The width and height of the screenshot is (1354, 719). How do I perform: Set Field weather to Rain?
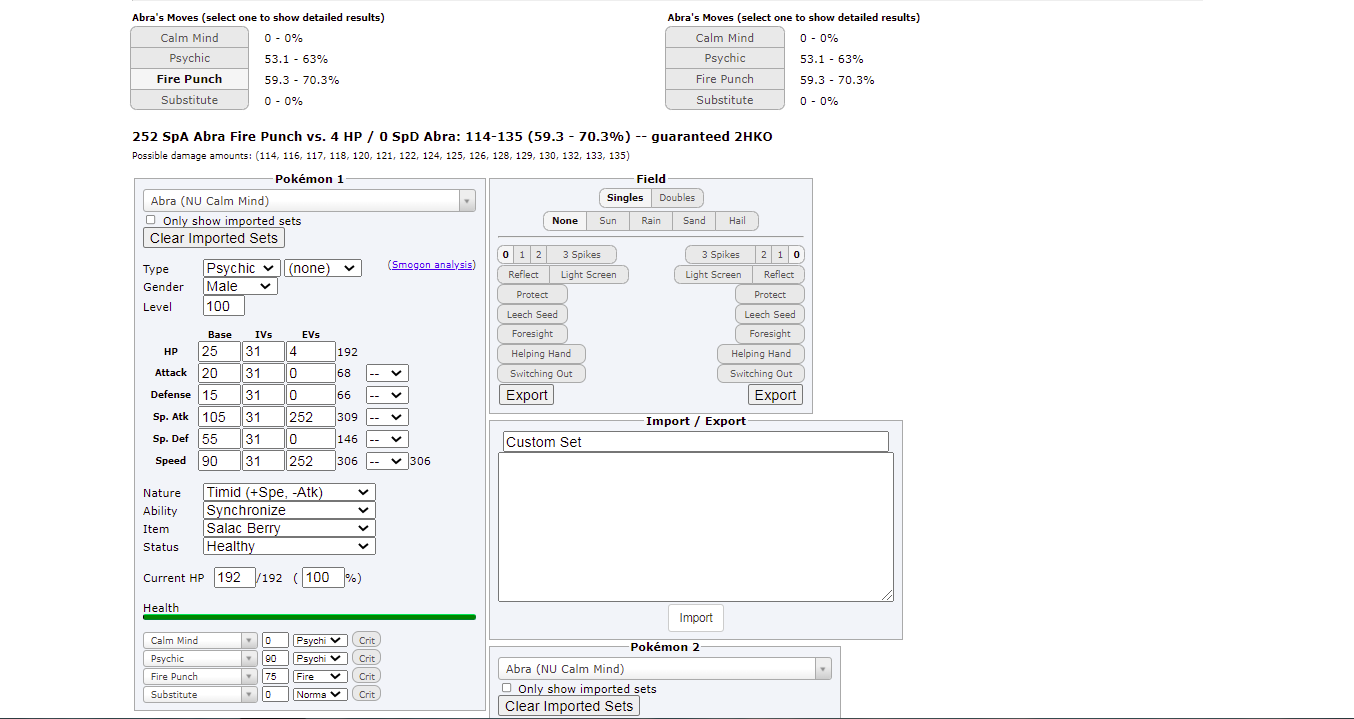[x=651, y=221]
